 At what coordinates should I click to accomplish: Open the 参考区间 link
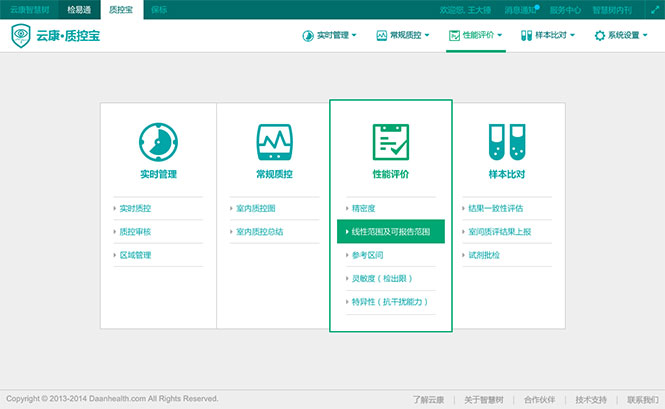(x=367, y=255)
